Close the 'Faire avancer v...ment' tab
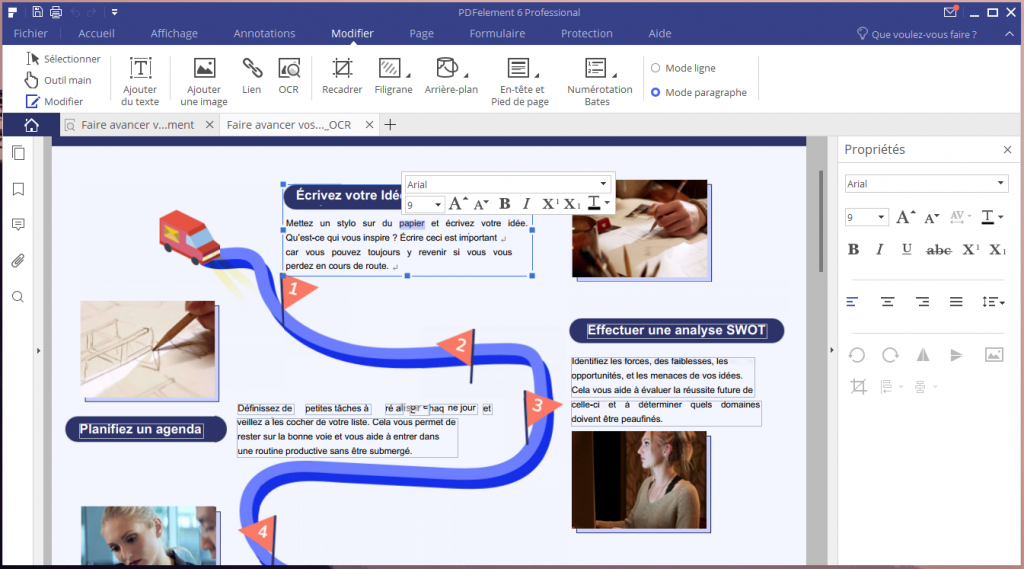Screen dimensions: 1024x569 coord(210,124)
